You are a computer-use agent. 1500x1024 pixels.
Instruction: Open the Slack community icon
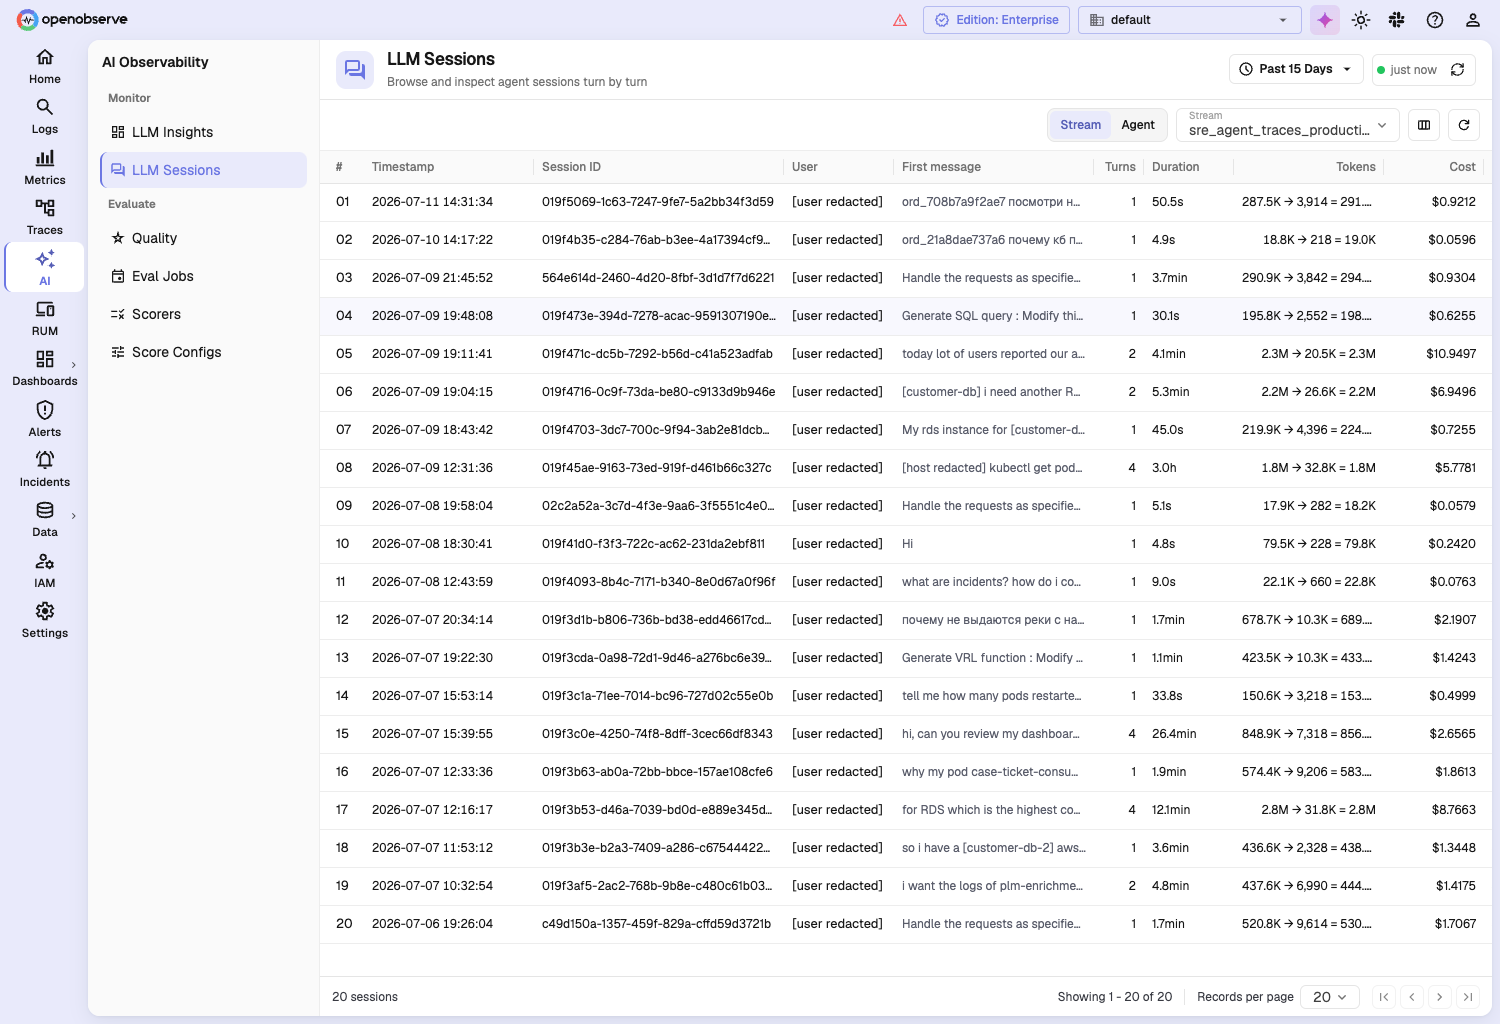pos(1397,20)
